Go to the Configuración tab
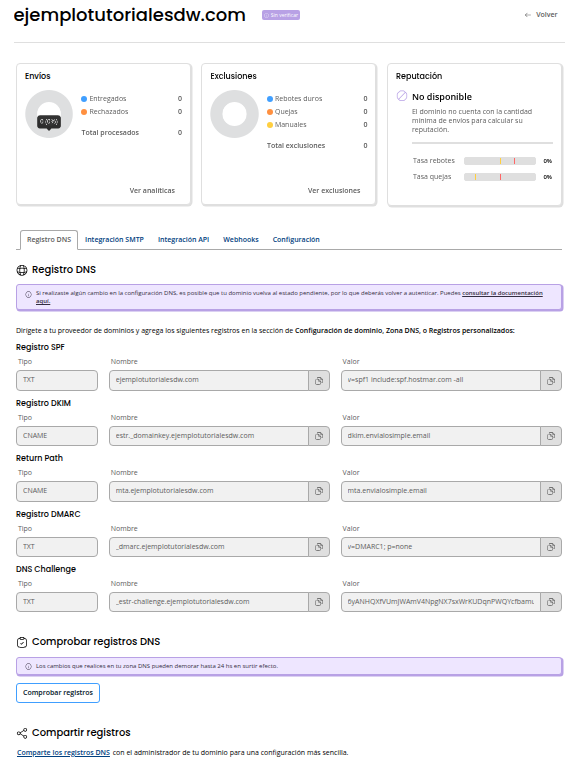 (x=296, y=240)
